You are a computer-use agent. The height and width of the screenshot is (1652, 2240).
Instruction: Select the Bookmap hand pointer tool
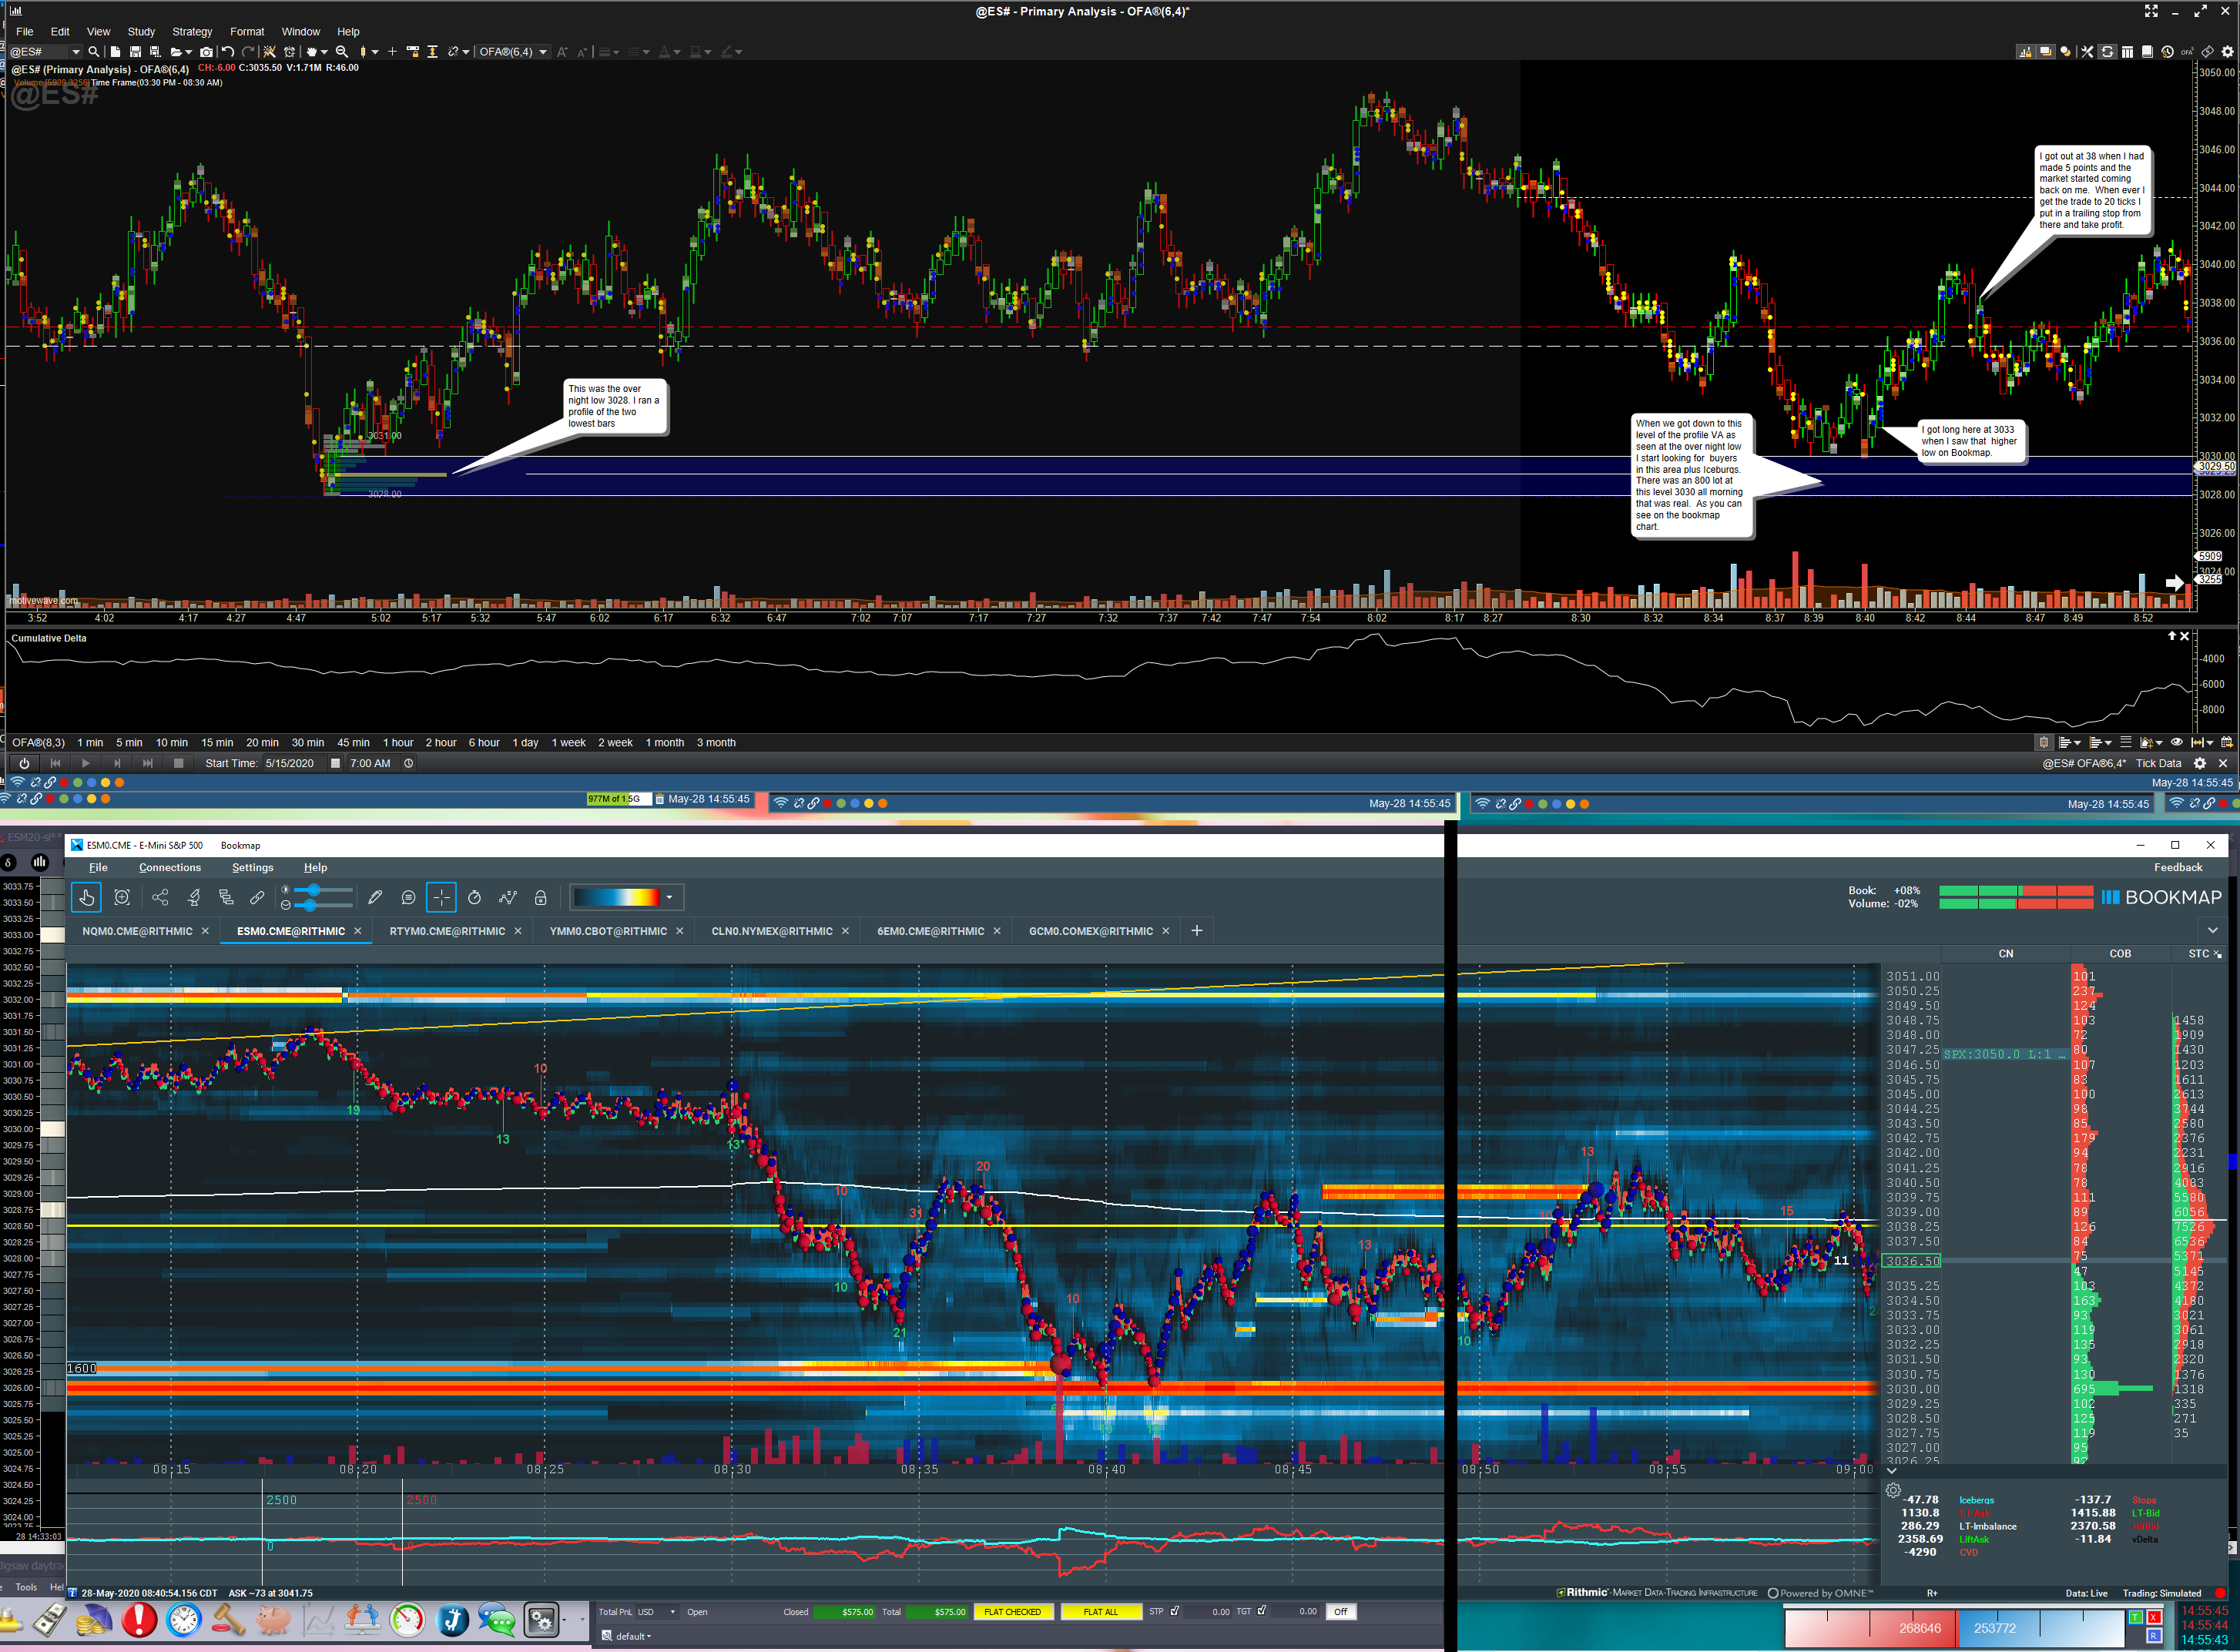pos(87,898)
